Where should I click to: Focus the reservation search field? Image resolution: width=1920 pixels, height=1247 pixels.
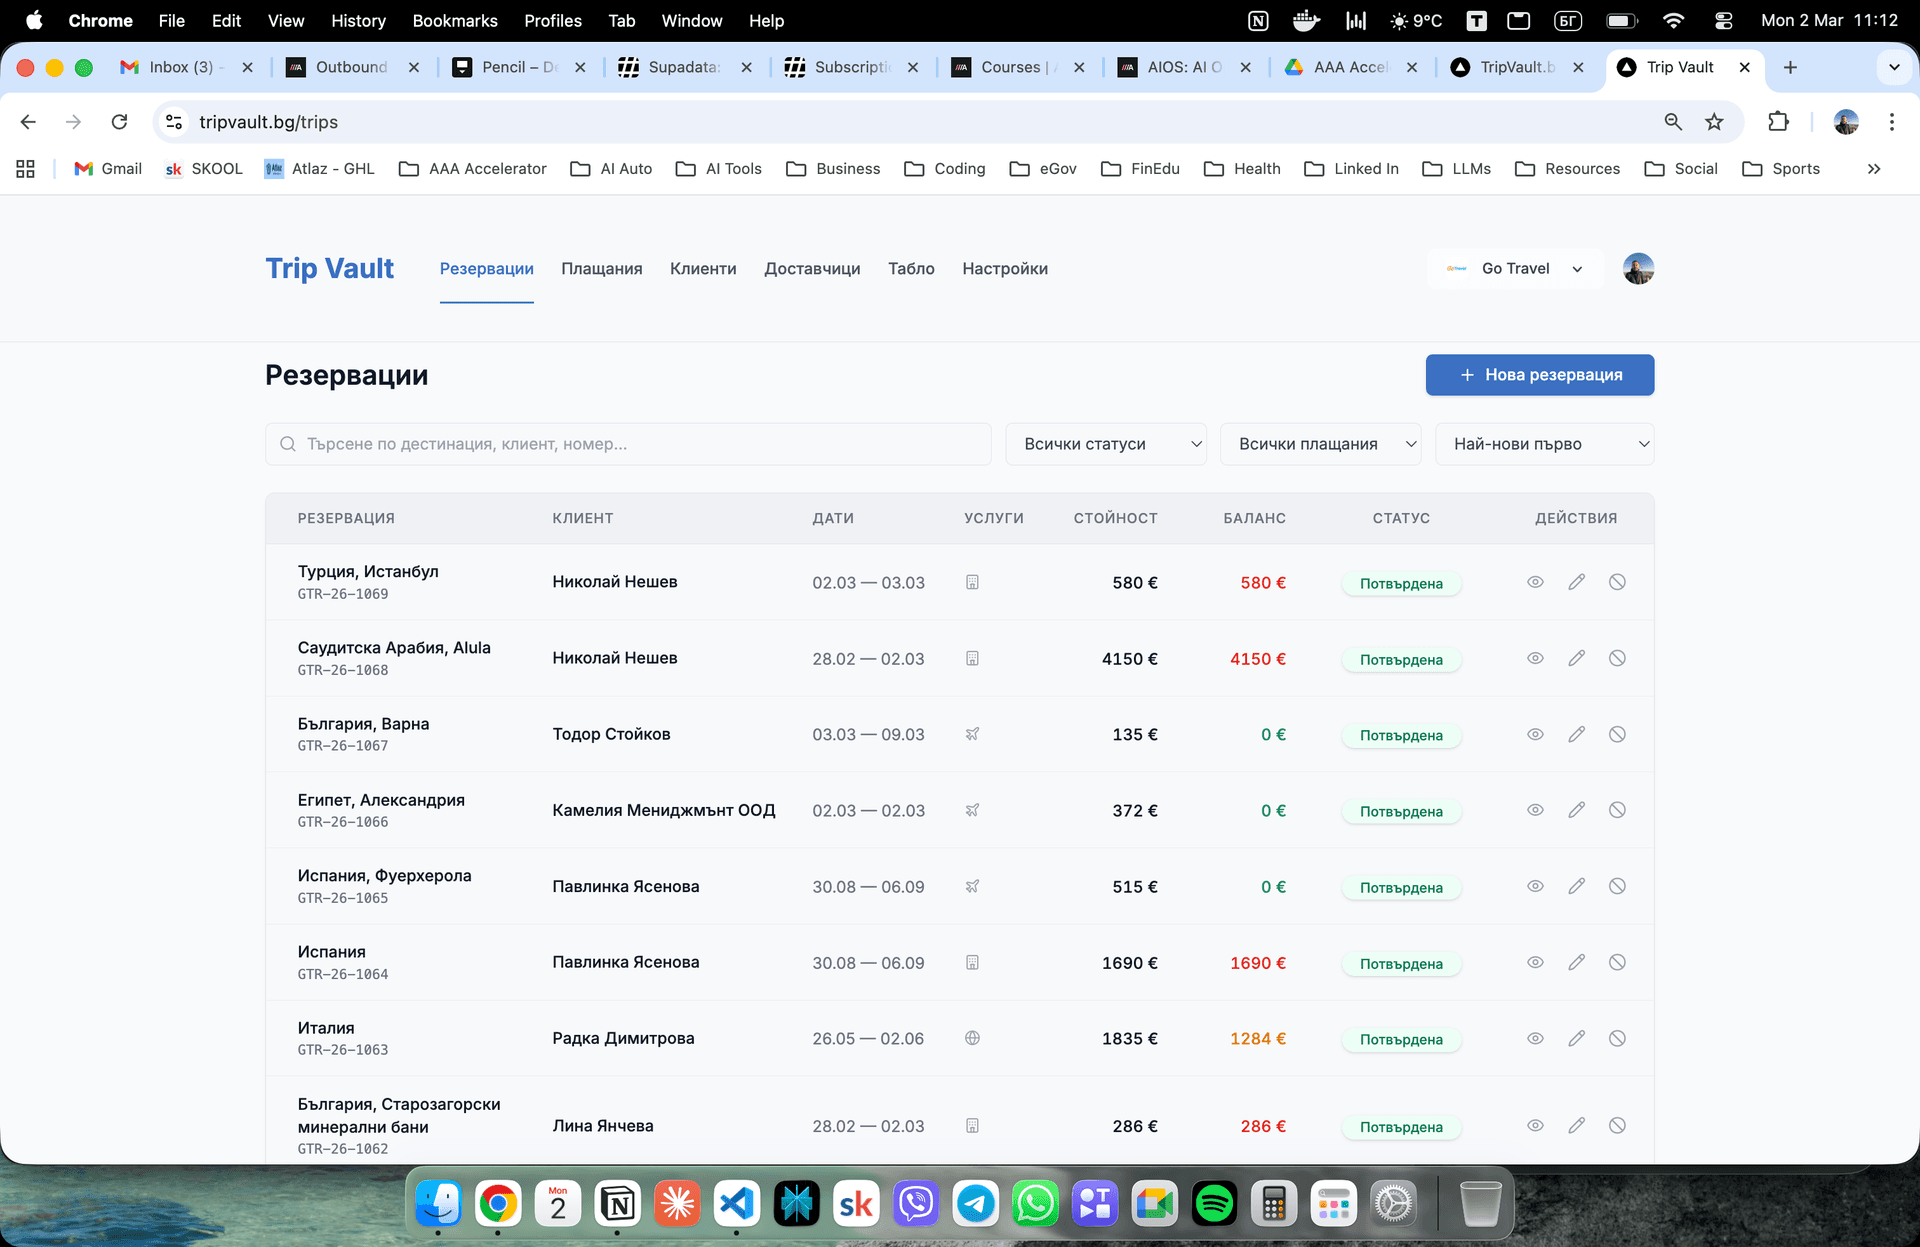click(628, 444)
